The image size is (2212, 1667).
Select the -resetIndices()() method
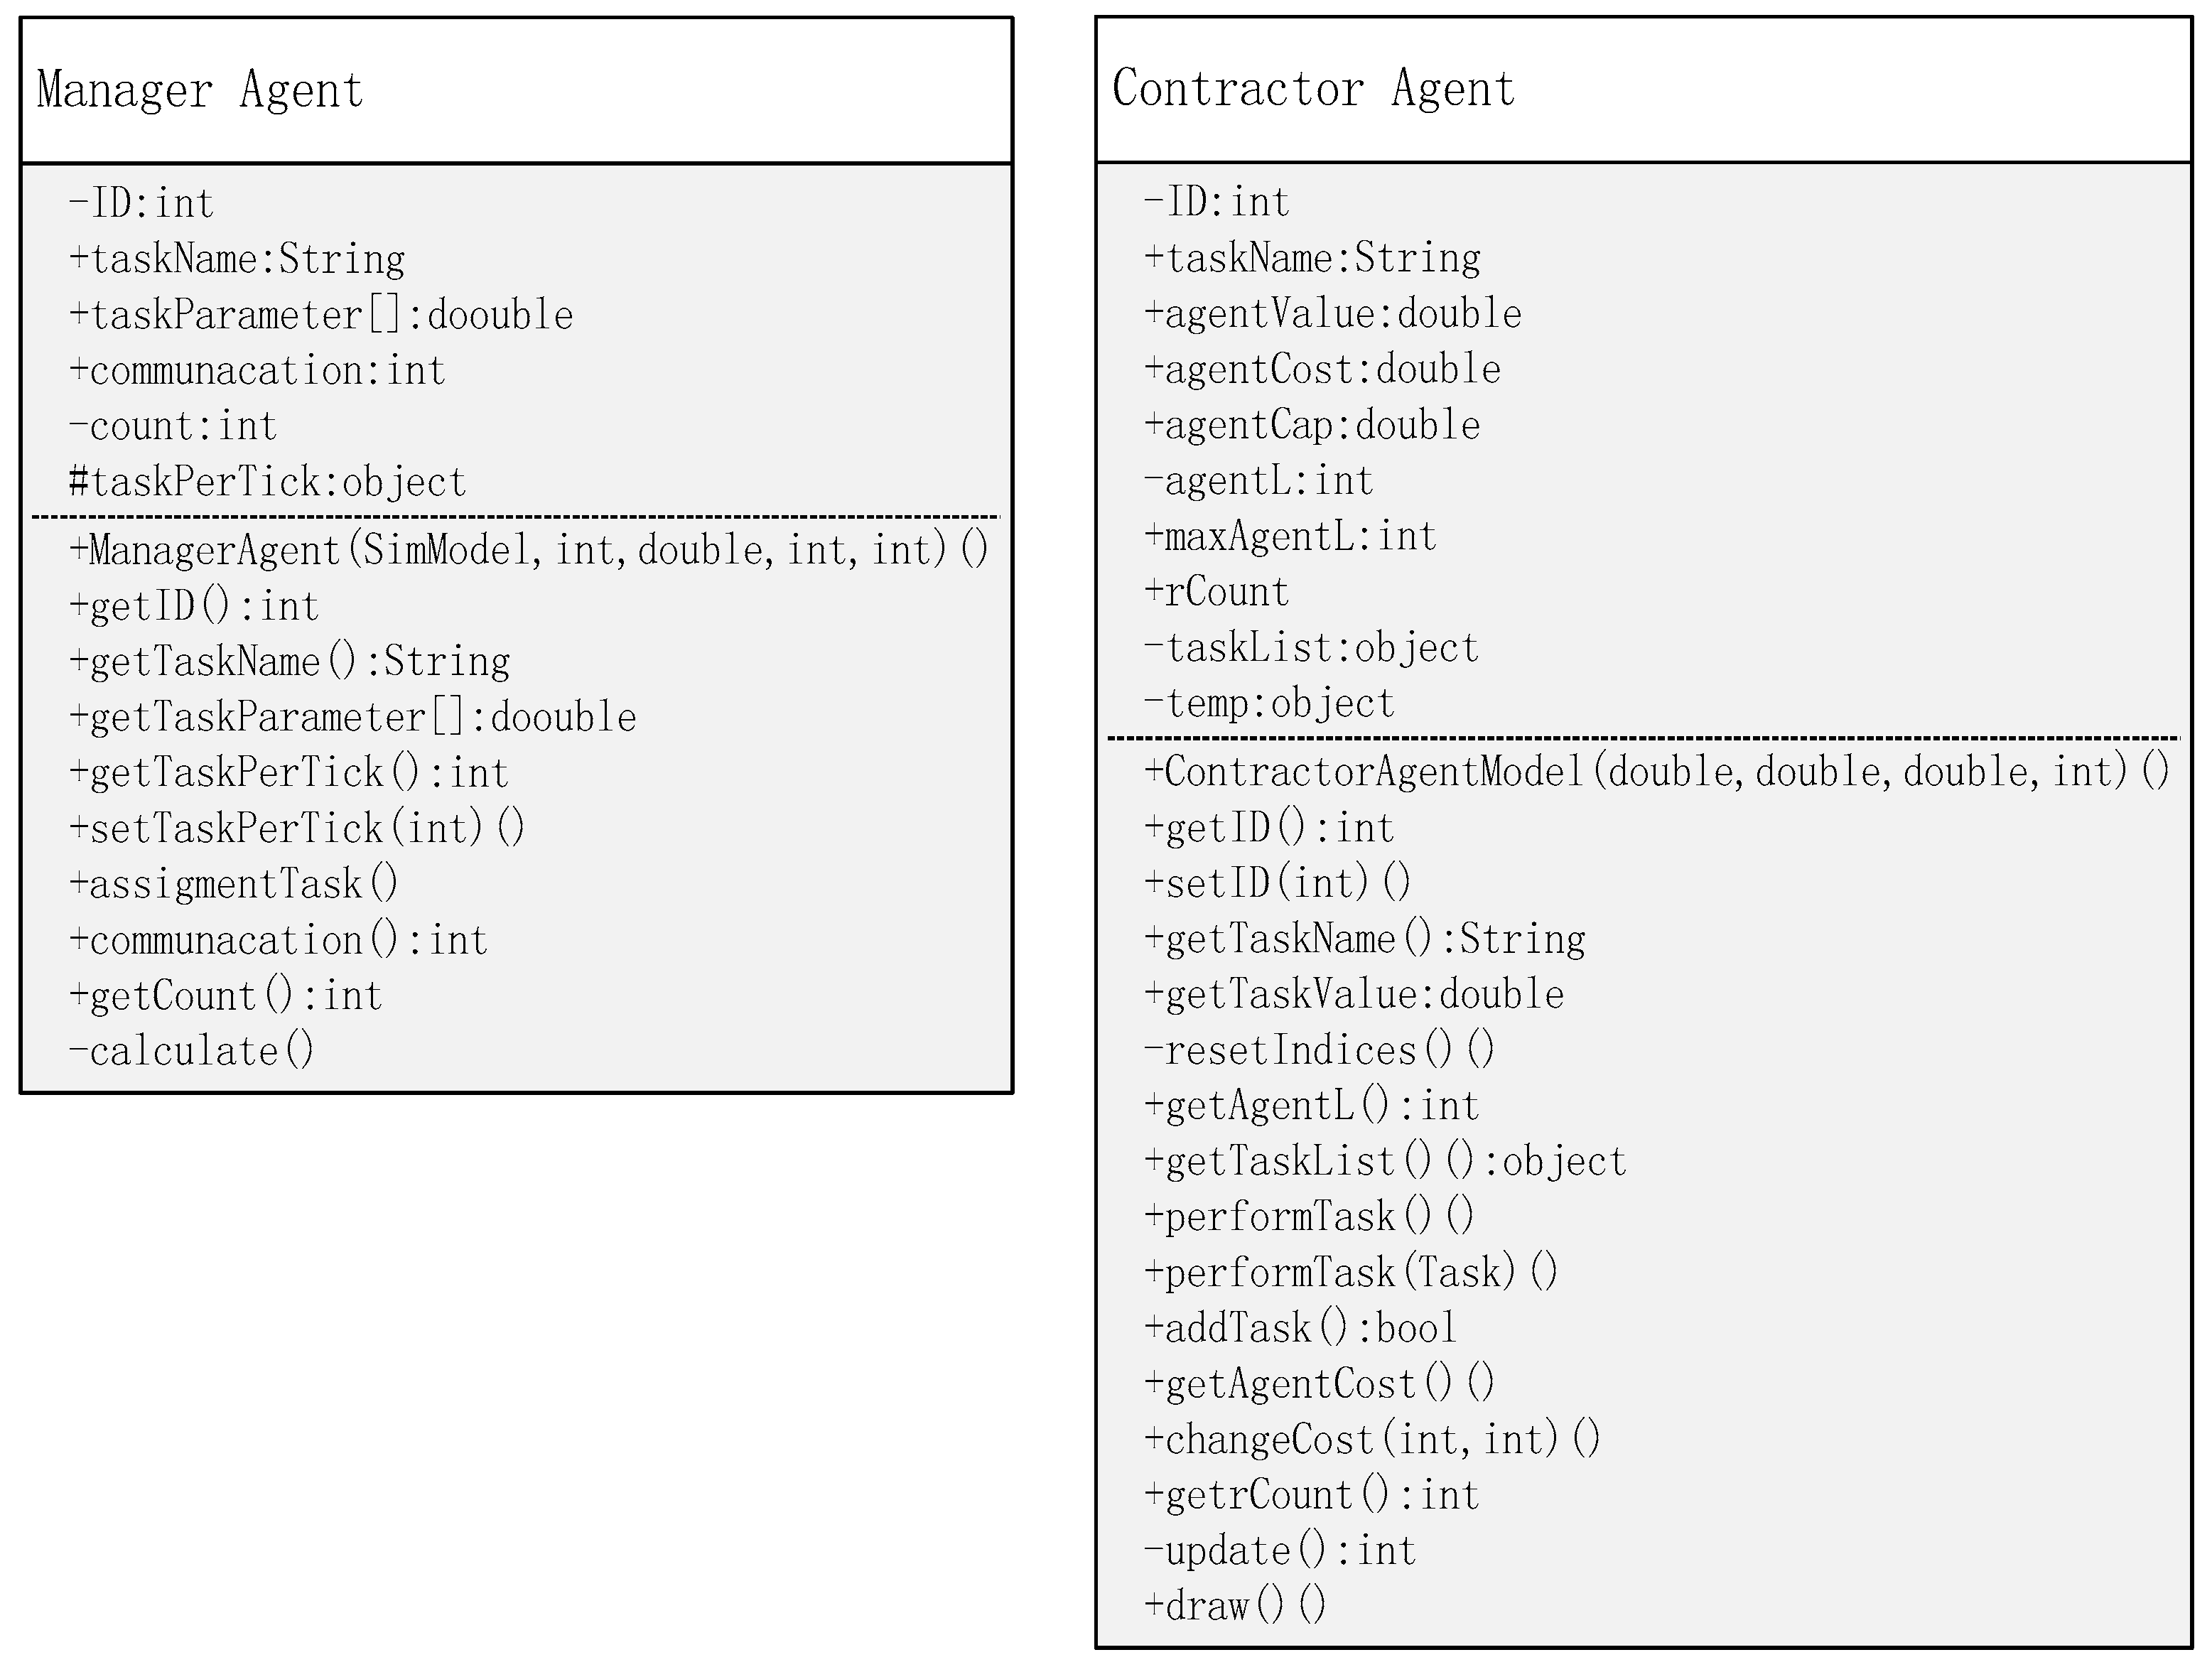[1319, 1050]
